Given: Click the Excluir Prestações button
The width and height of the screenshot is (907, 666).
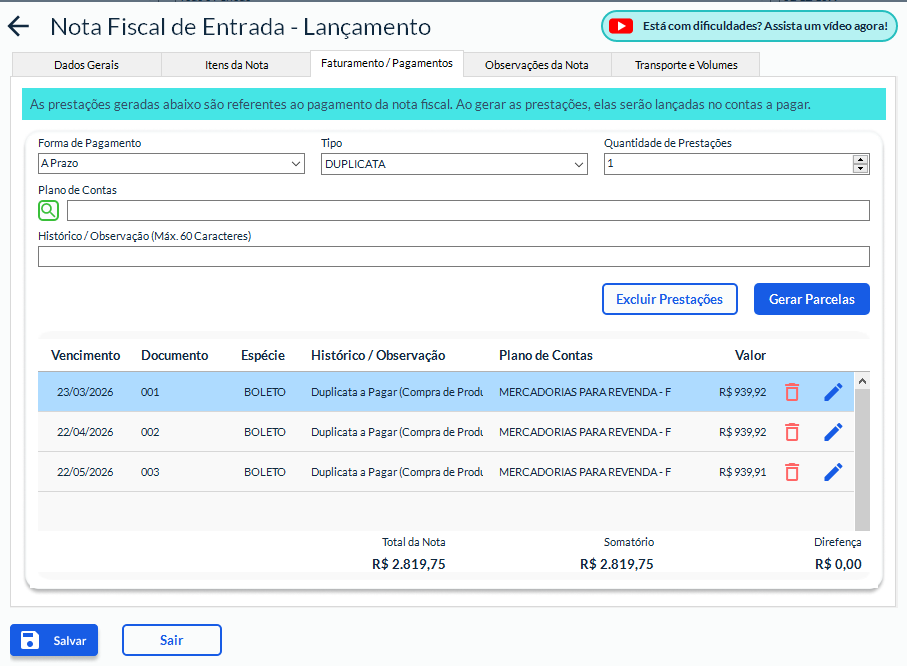Looking at the screenshot, I should pyautogui.click(x=669, y=299).
